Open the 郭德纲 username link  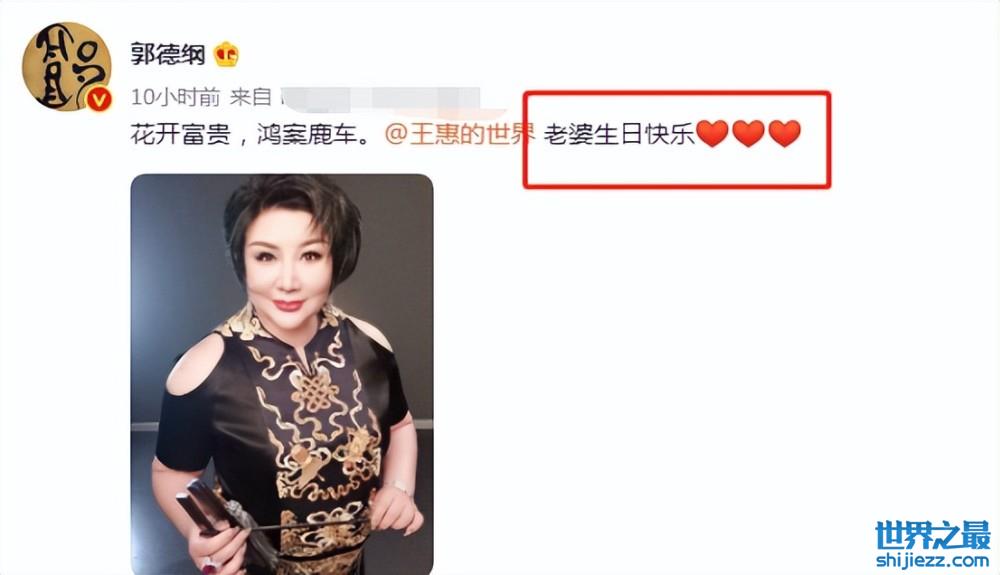[x=168, y=55]
